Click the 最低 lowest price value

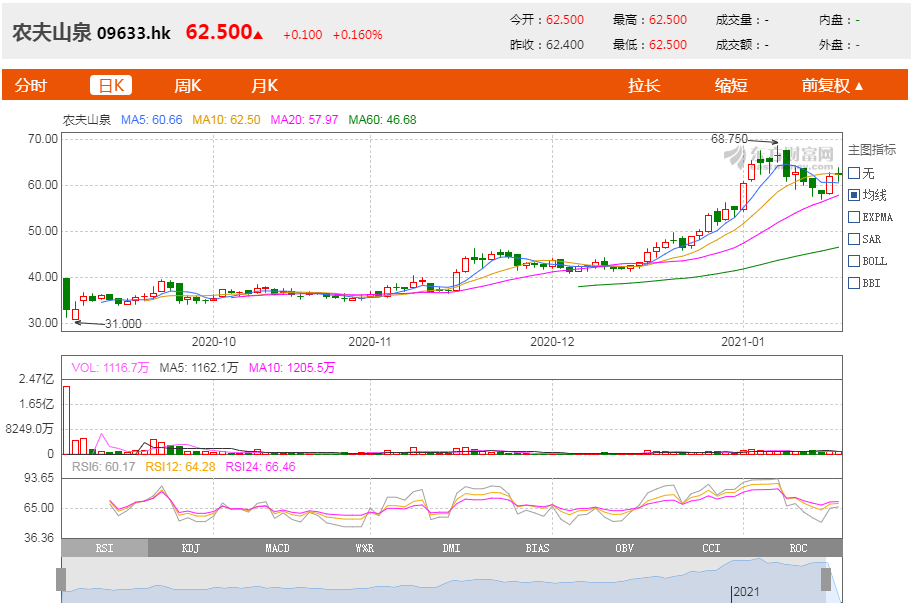668,45
